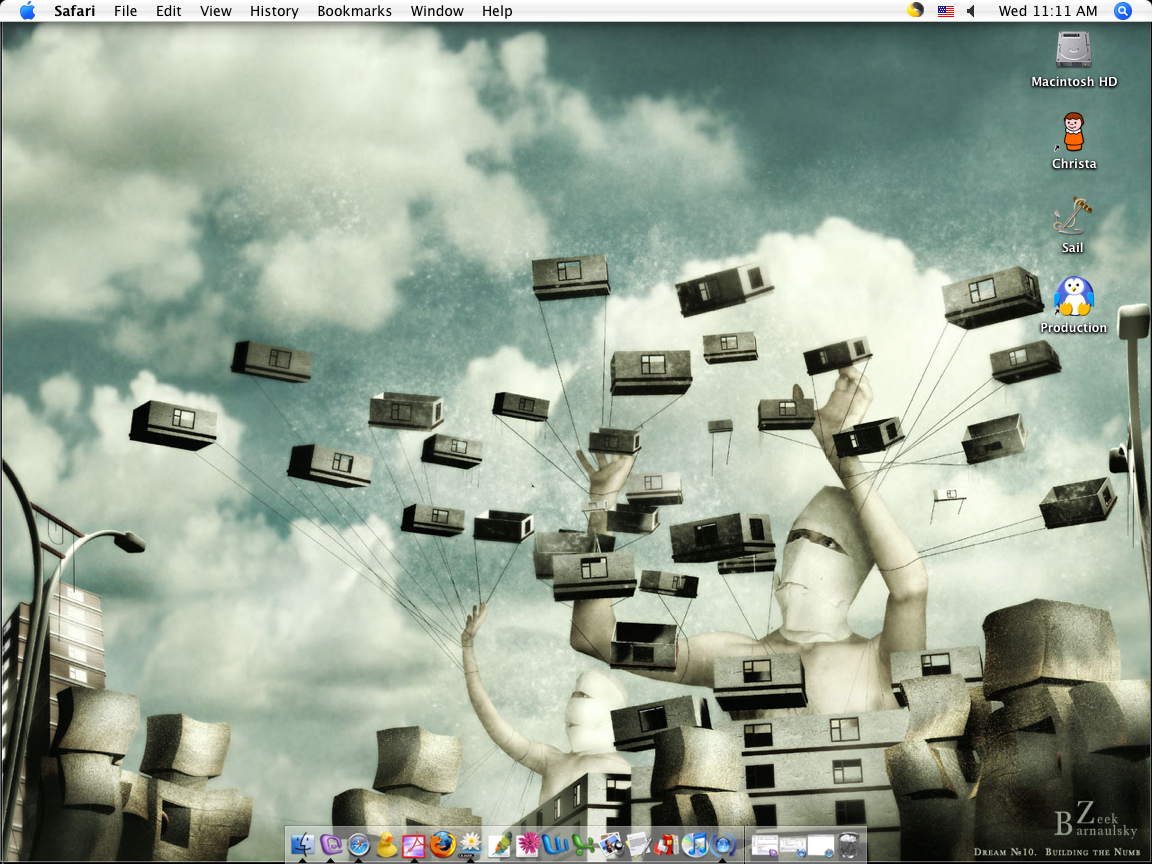Open the US flag input menu
The width and height of the screenshot is (1152, 864).
946,11
